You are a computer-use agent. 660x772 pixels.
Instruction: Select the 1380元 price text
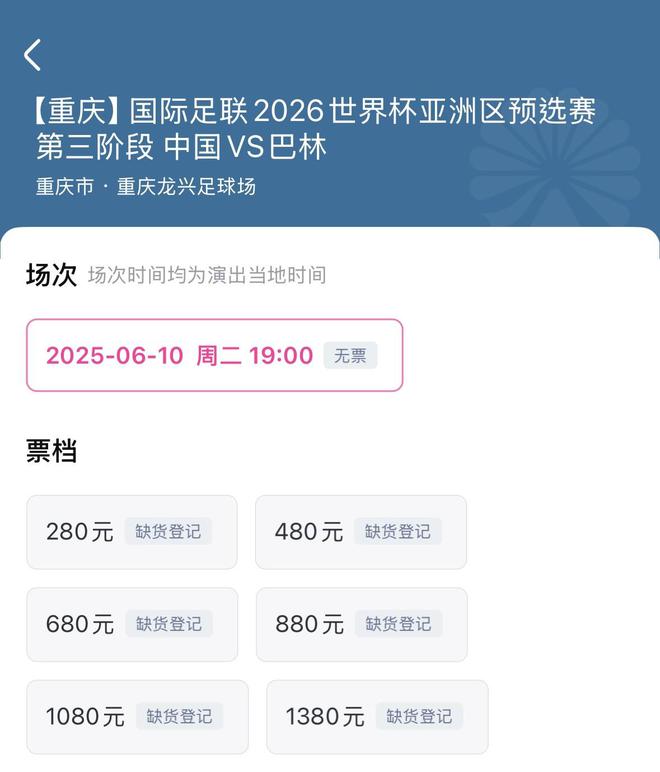(x=325, y=716)
